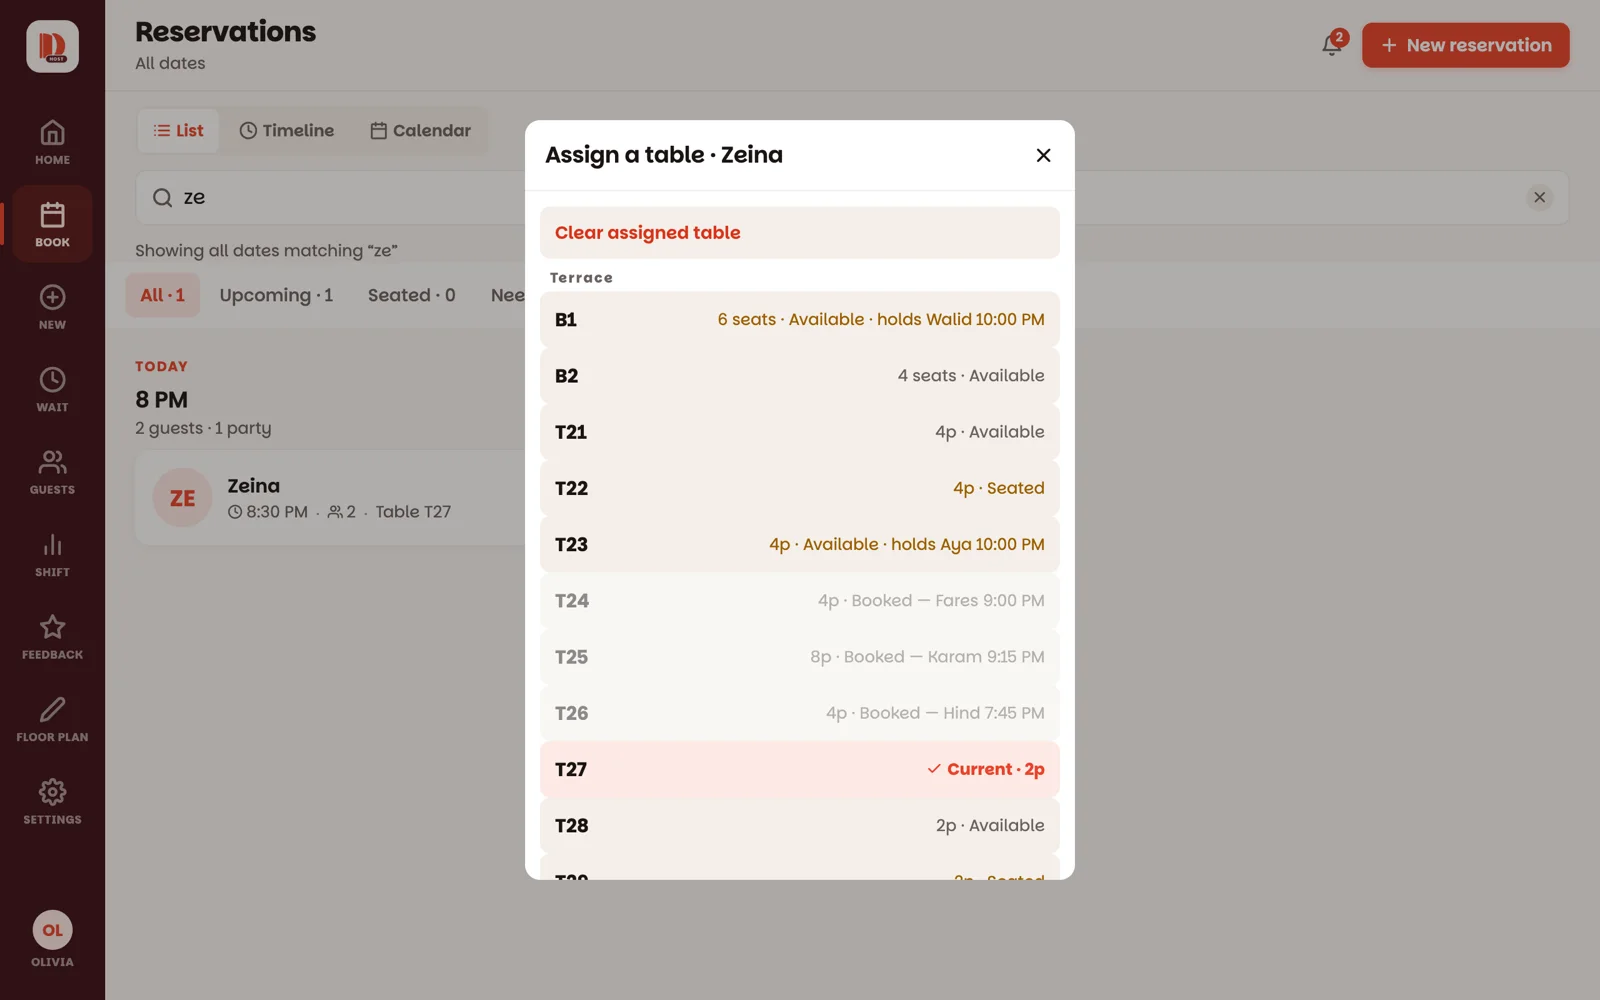Open Olivia's user avatar
The width and height of the screenshot is (1600, 1000).
coord(52,930)
